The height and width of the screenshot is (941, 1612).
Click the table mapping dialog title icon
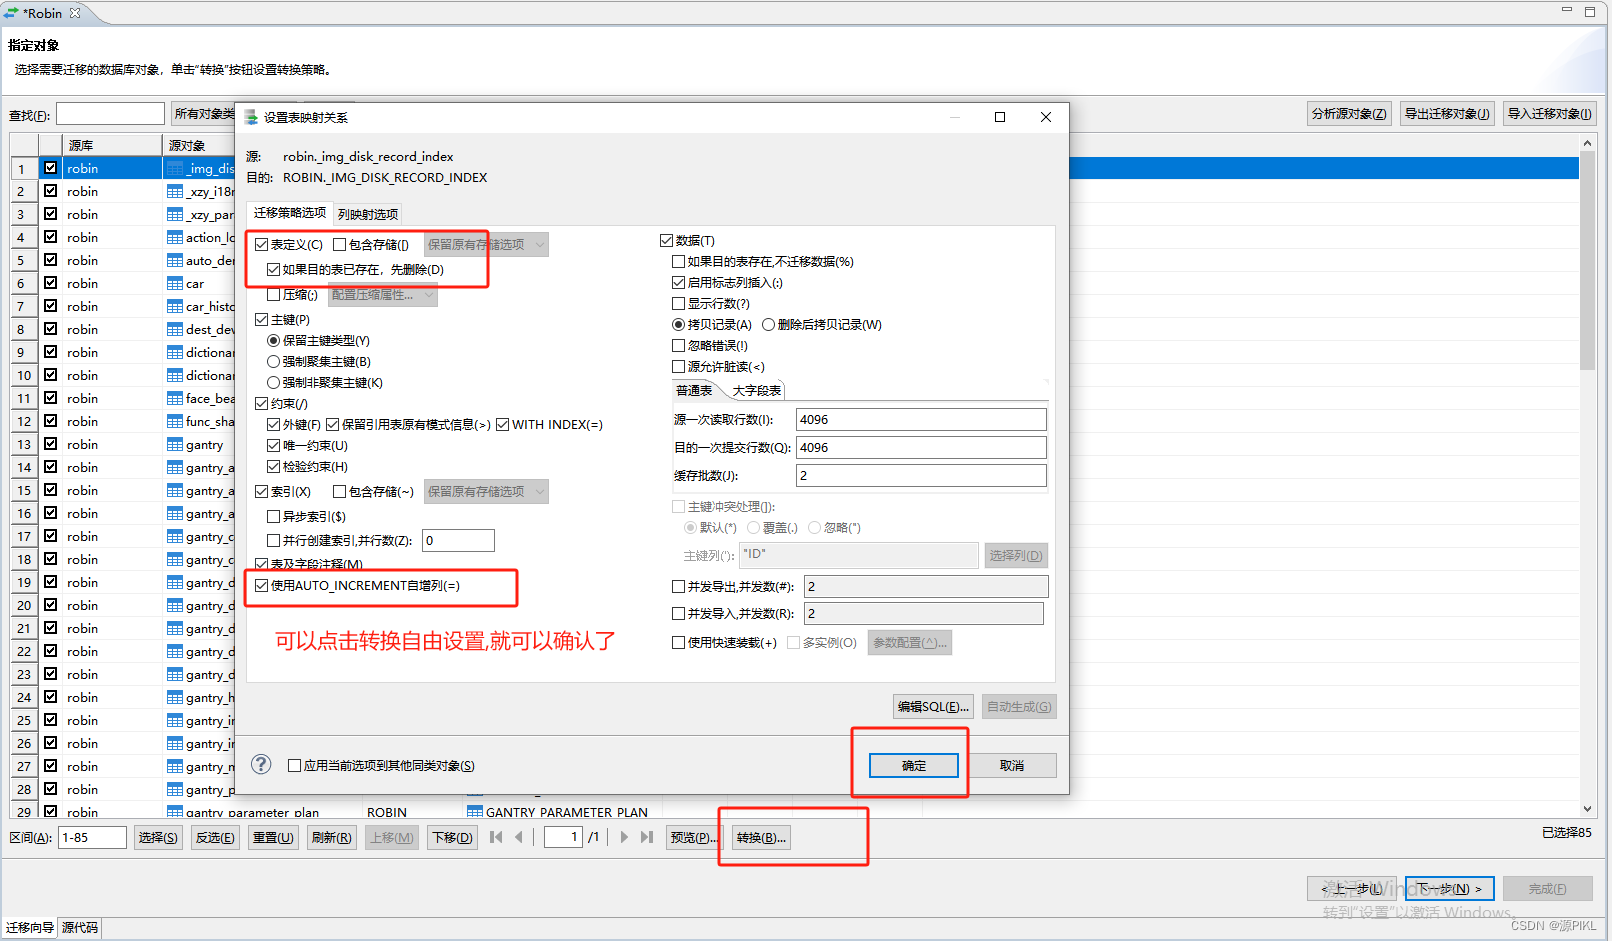tap(252, 117)
